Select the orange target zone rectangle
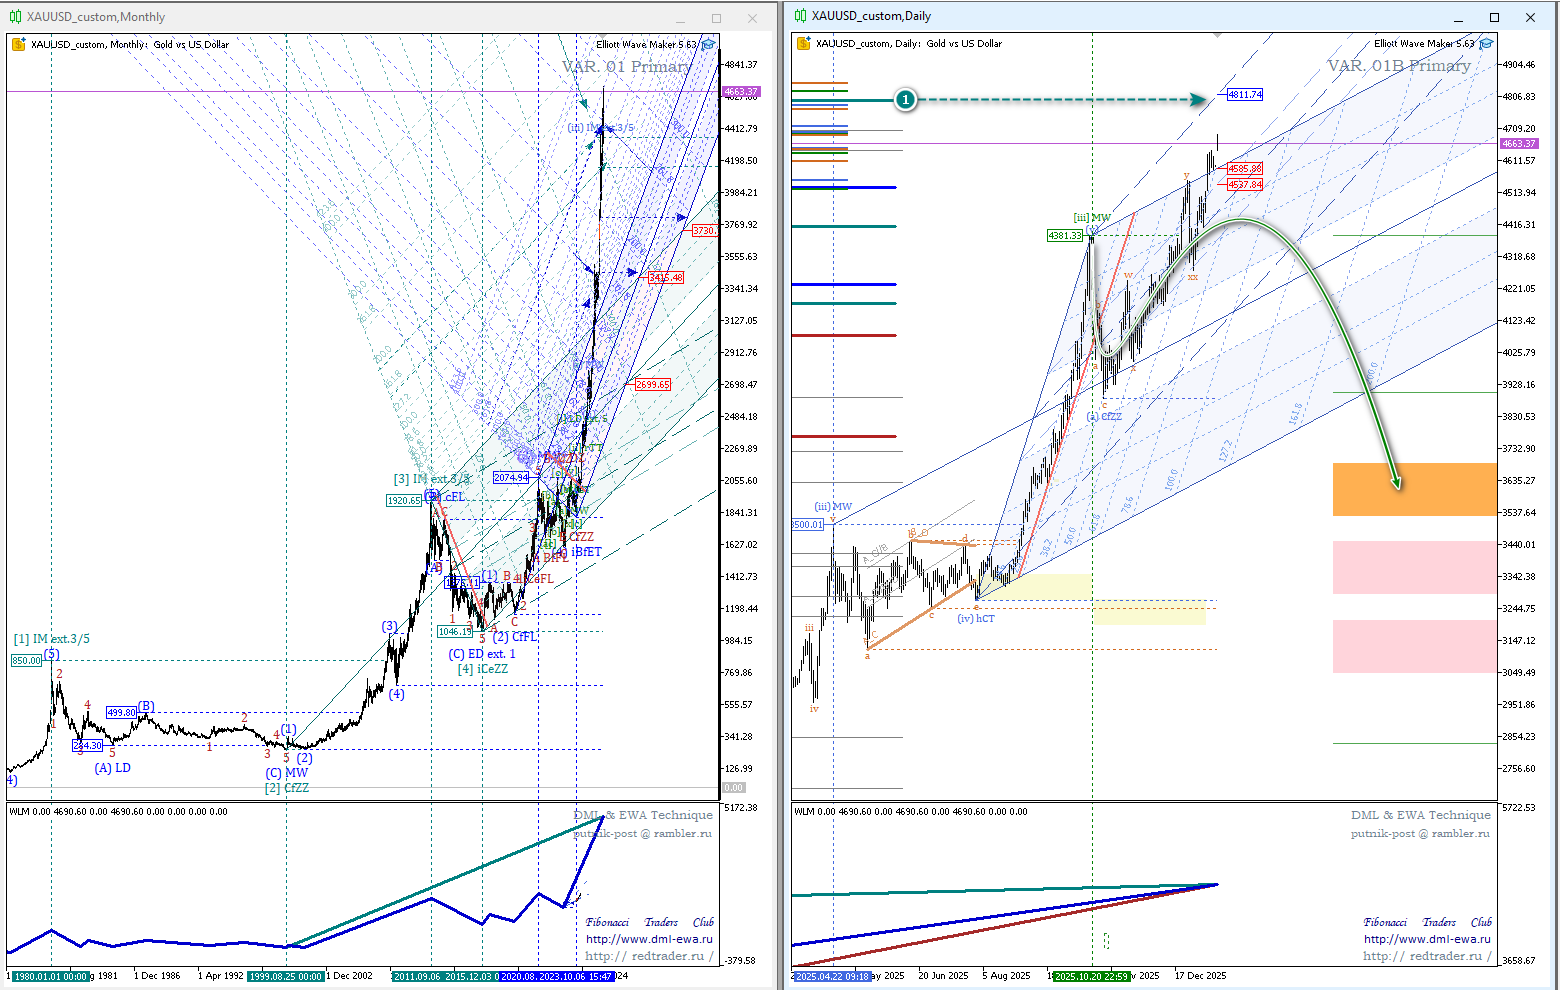1560x990 pixels. coord(1414,489)
